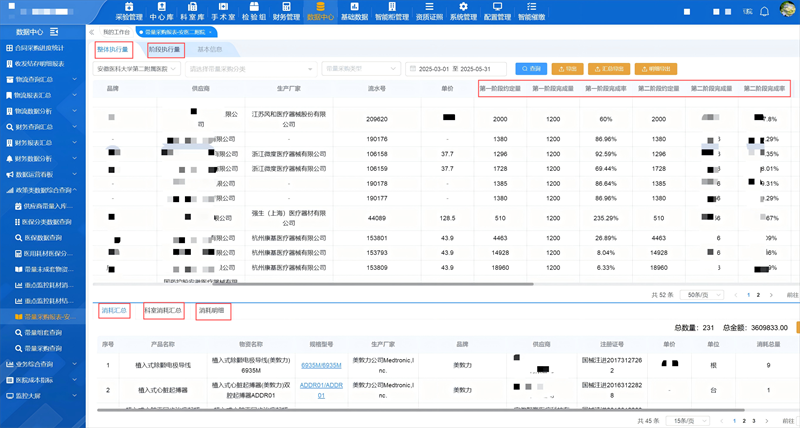Viewport: 800px width, 428px height.
Task: Open the 手术室 module in top bar
Action: [x=223, y=11]
